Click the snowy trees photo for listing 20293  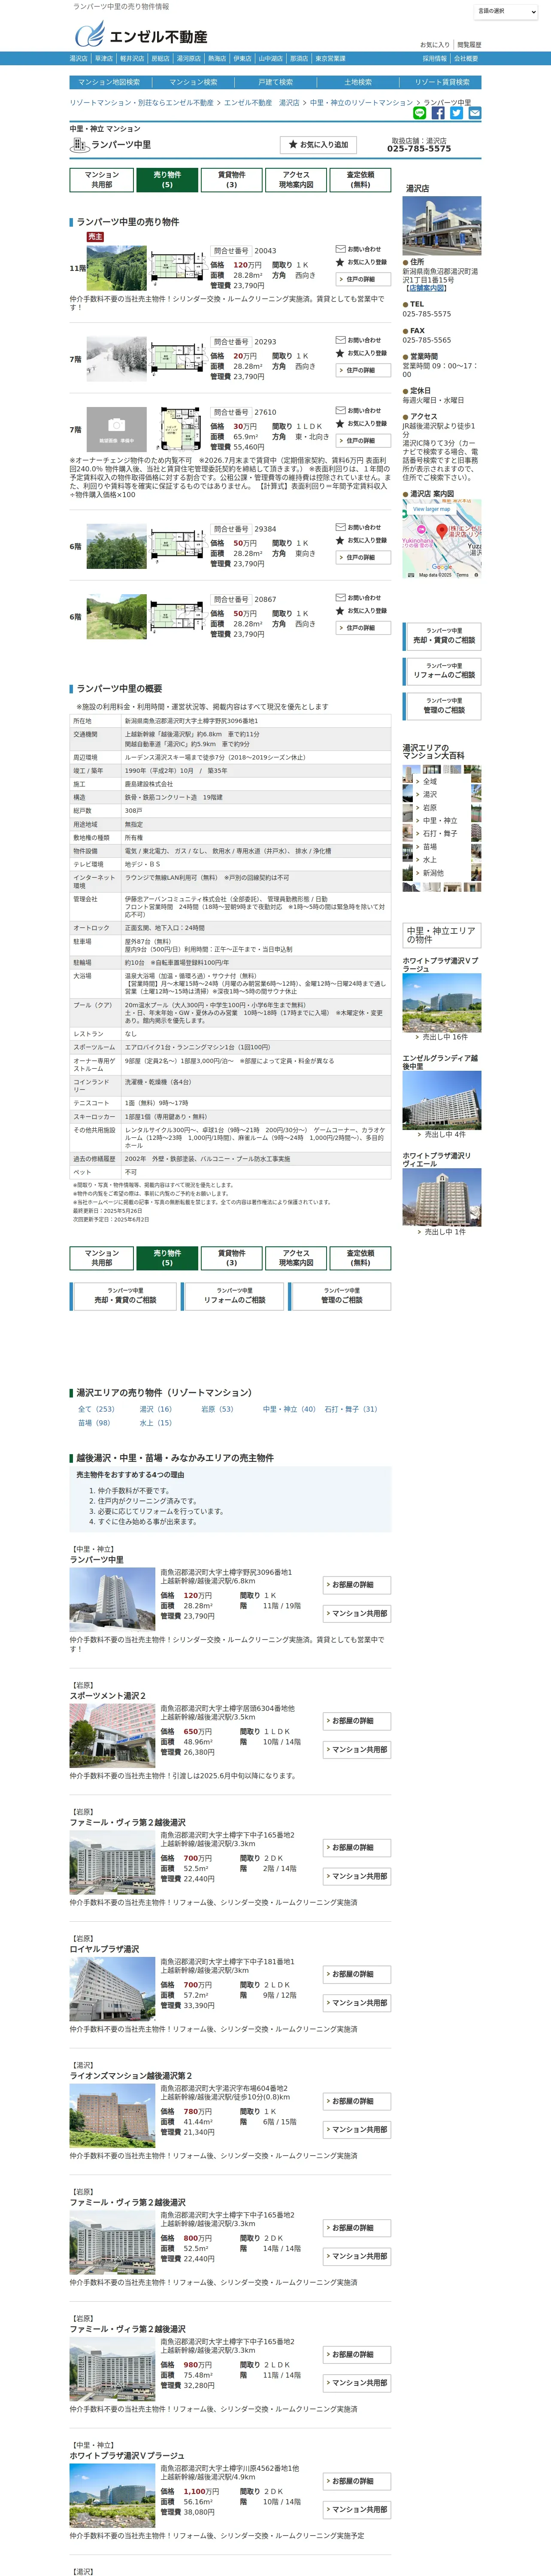pyautogui.click(x=117, y=359)
